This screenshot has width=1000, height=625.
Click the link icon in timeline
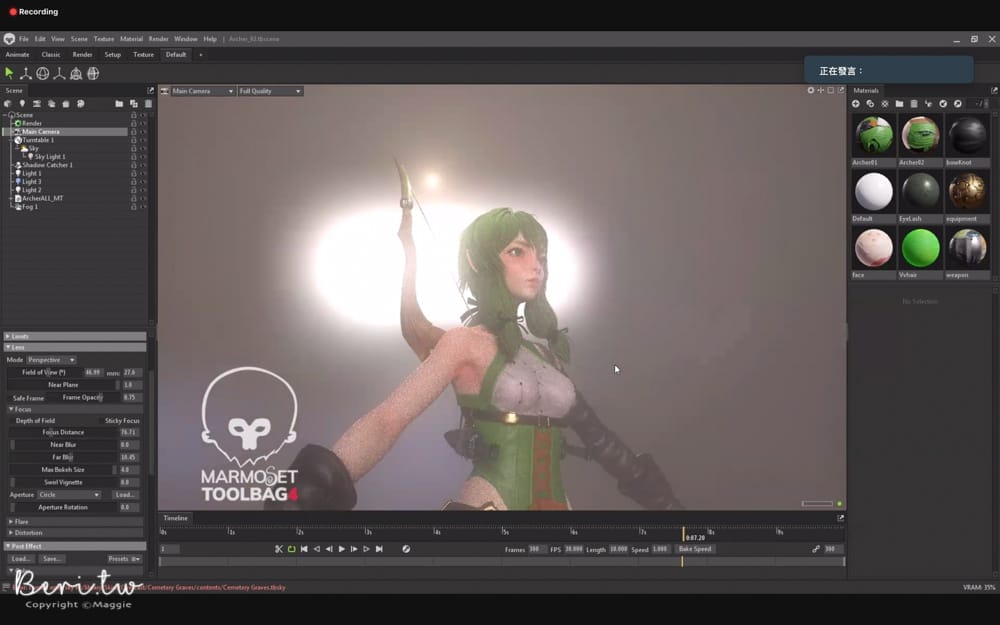pos(816,549)
